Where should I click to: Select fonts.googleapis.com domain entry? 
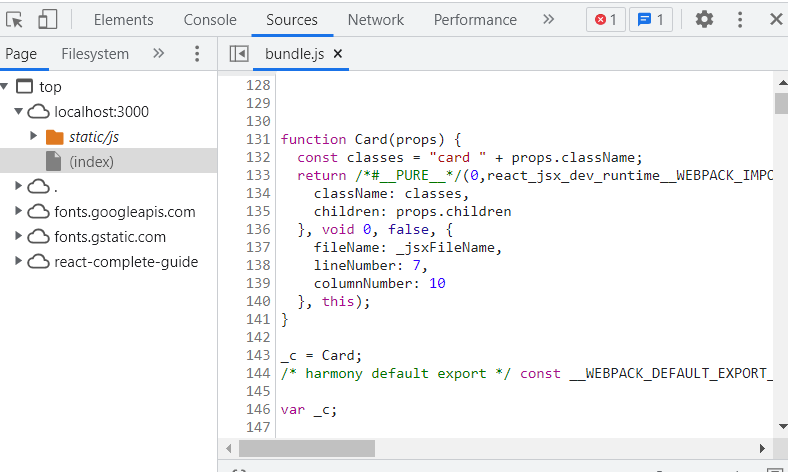point(125,212)
